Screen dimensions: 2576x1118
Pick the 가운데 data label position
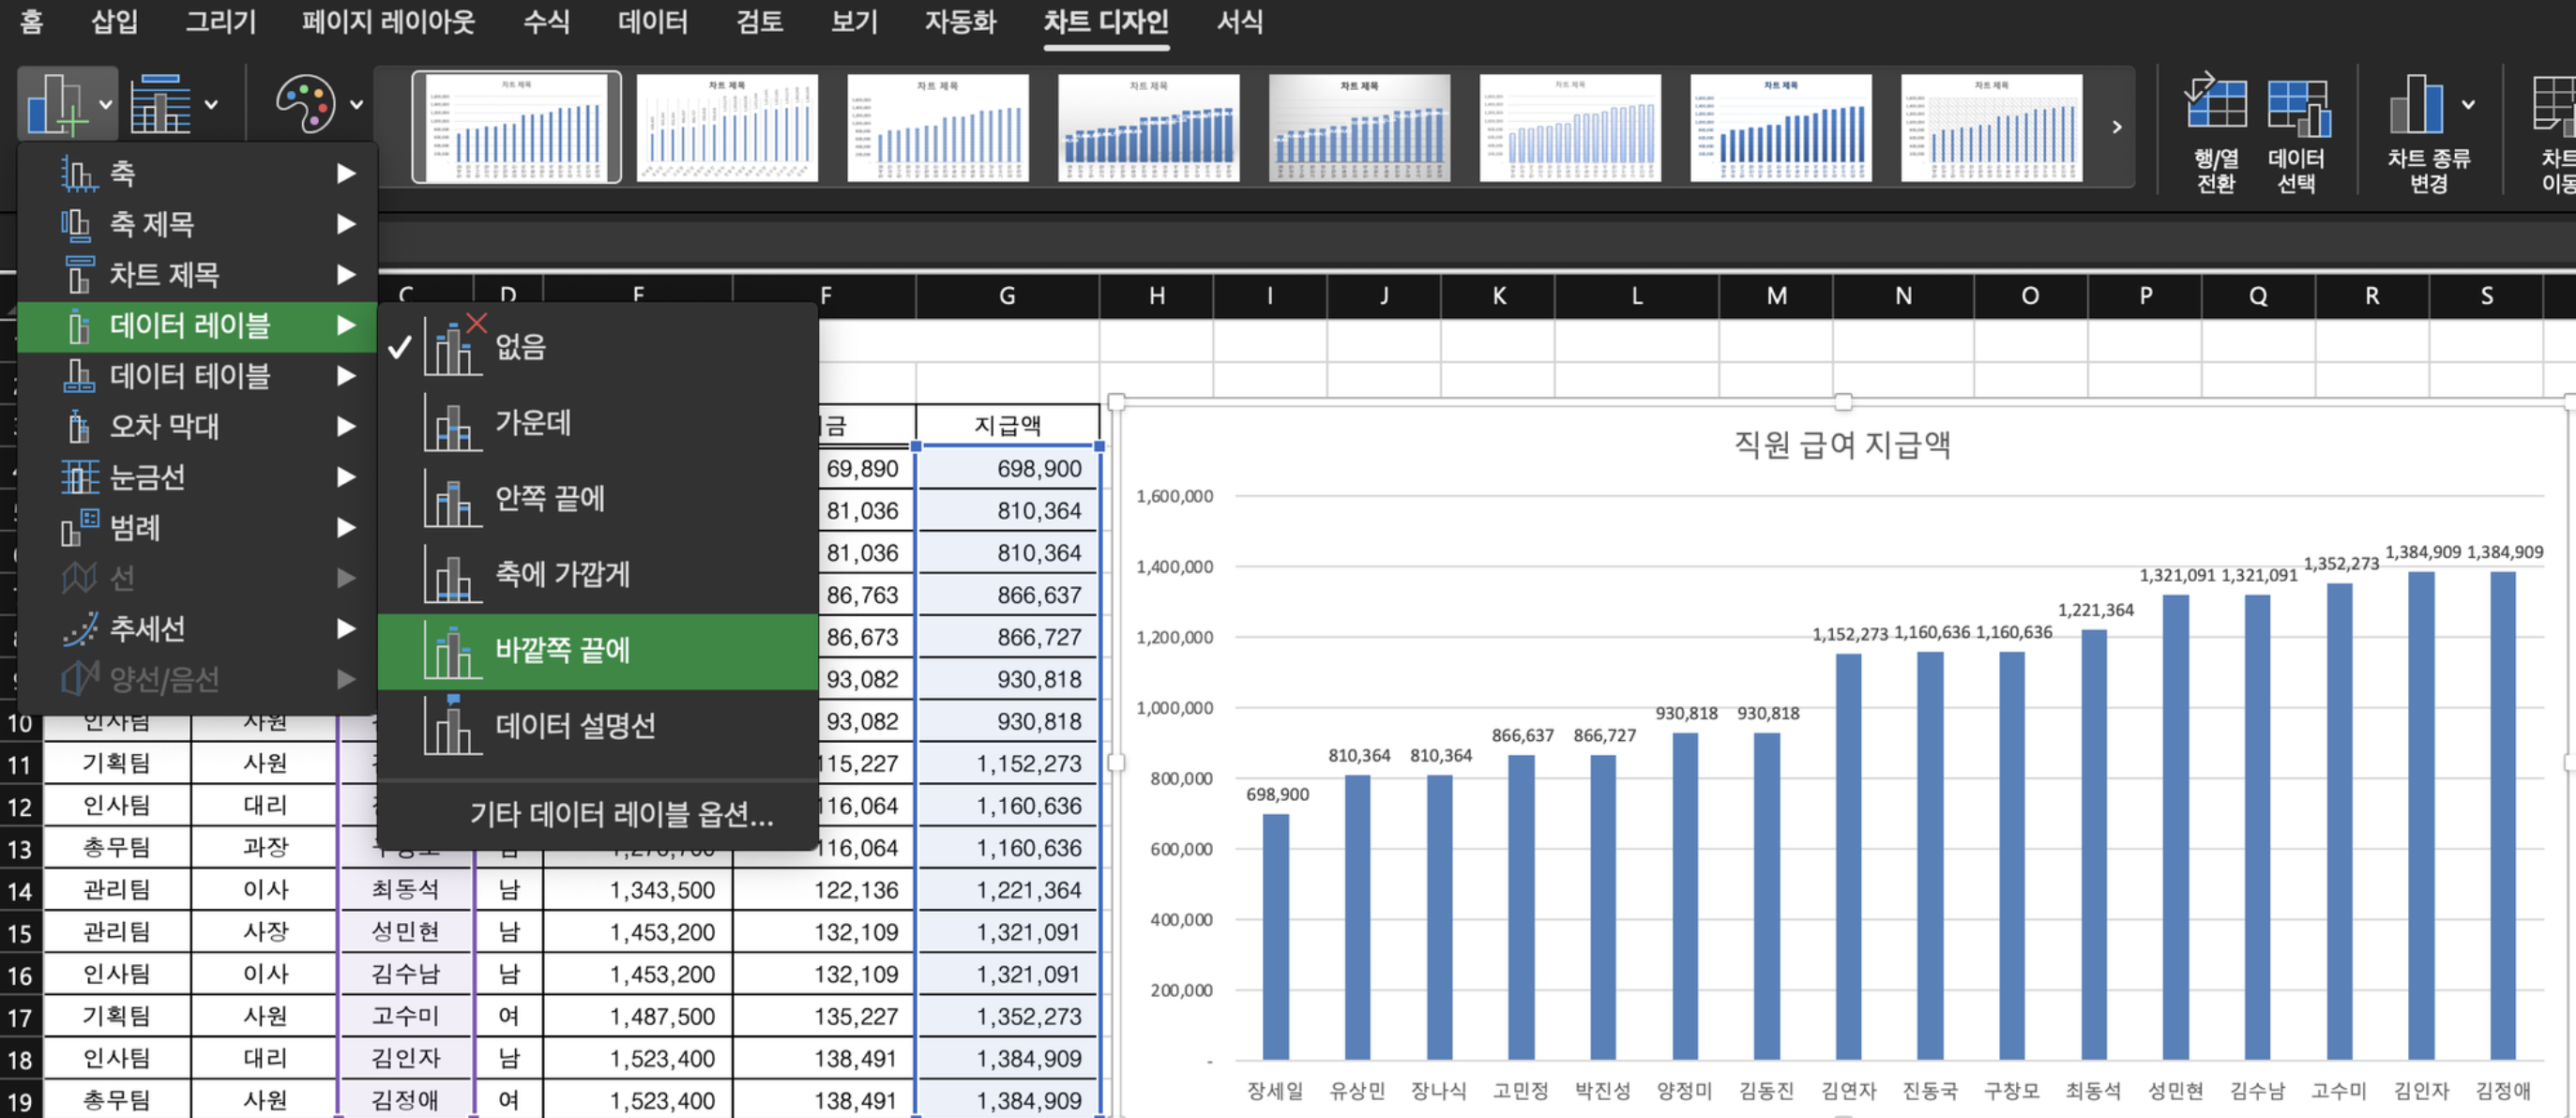pos(533,423)
